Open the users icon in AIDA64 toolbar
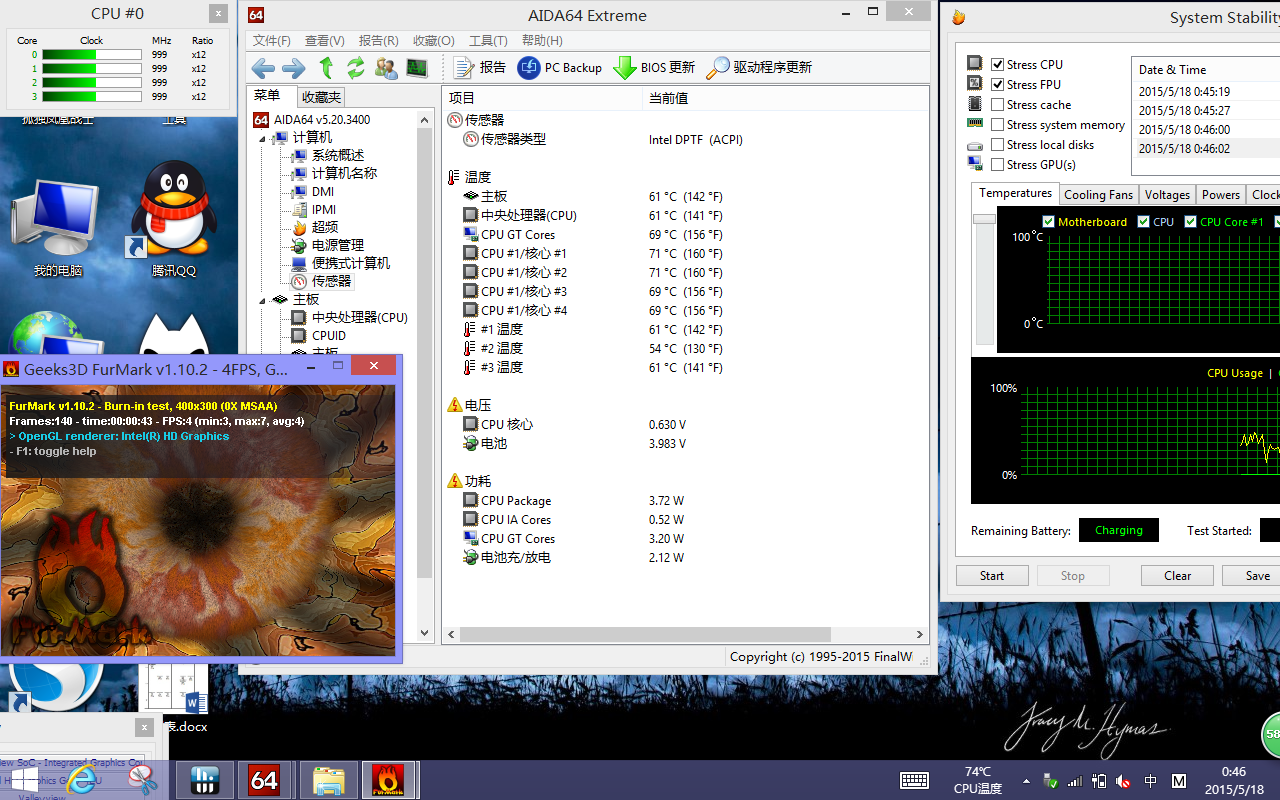The height and width of the screenshot is (800, 1280). [386, 68]
